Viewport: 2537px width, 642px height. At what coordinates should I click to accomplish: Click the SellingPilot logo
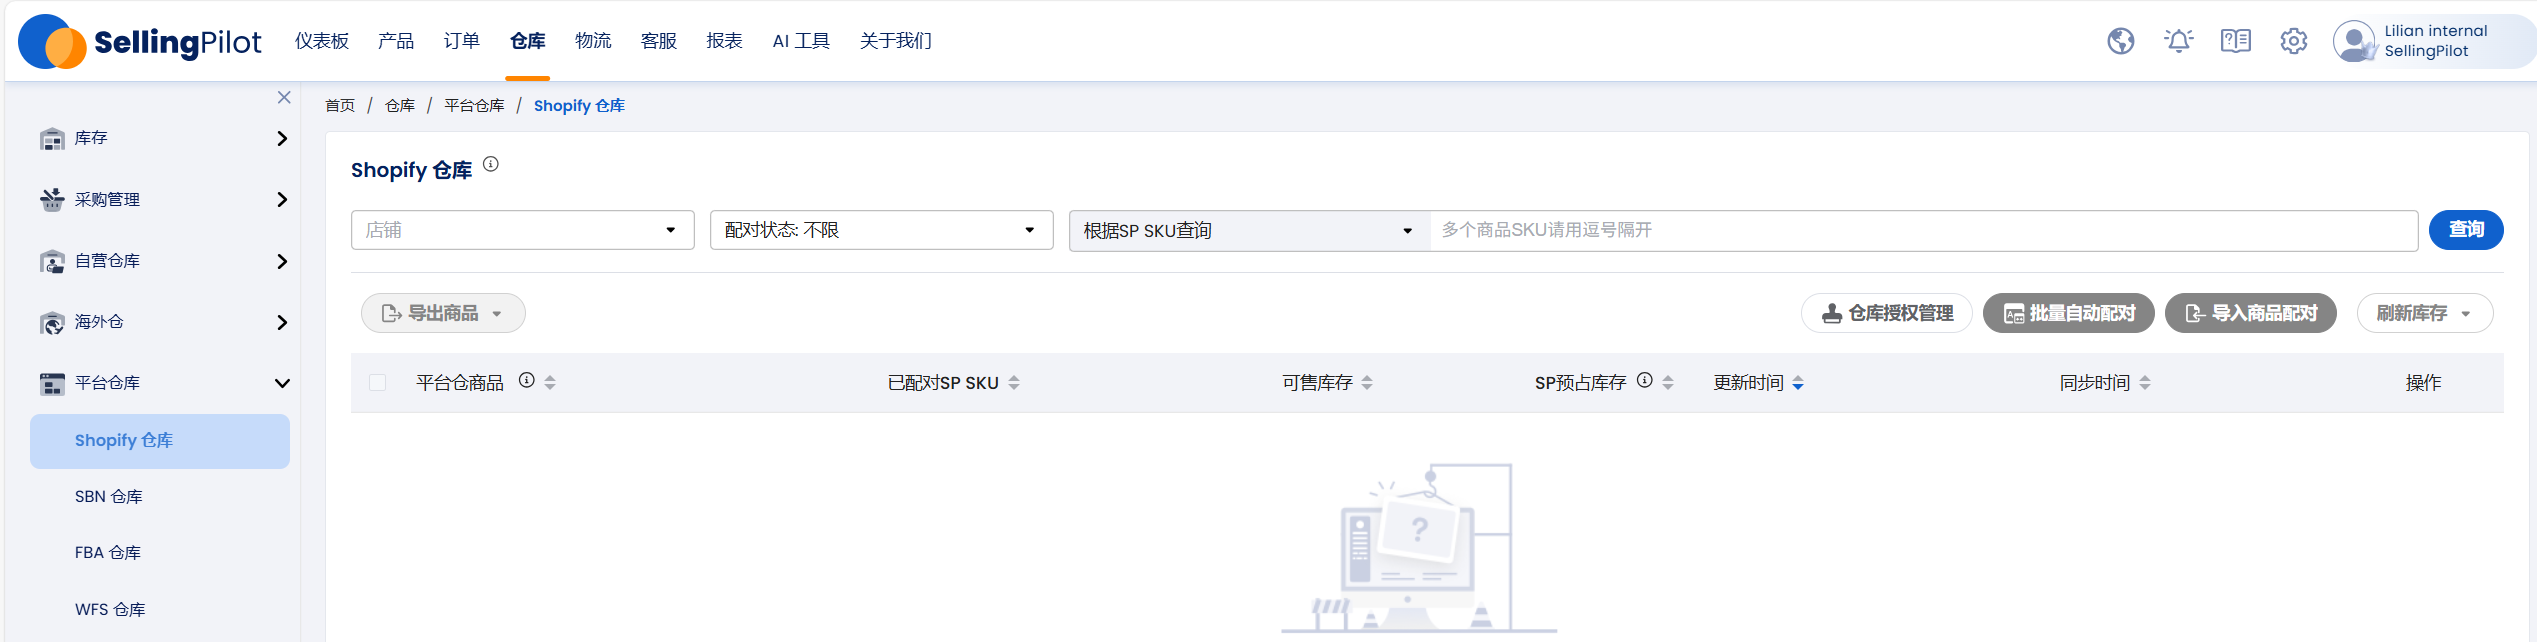140,41
